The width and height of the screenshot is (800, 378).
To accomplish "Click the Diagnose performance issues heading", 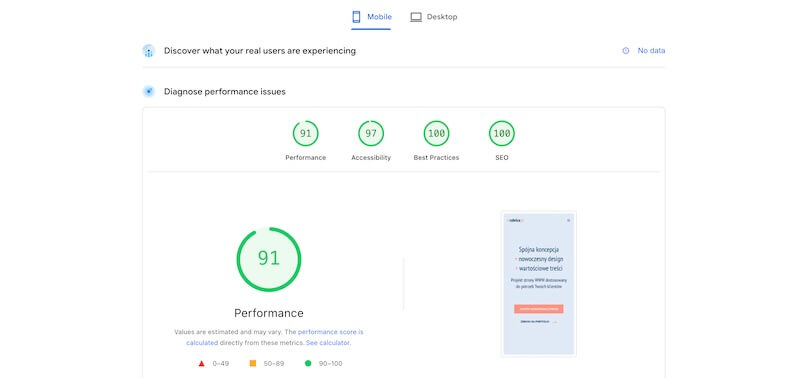I will pos(224,92).
